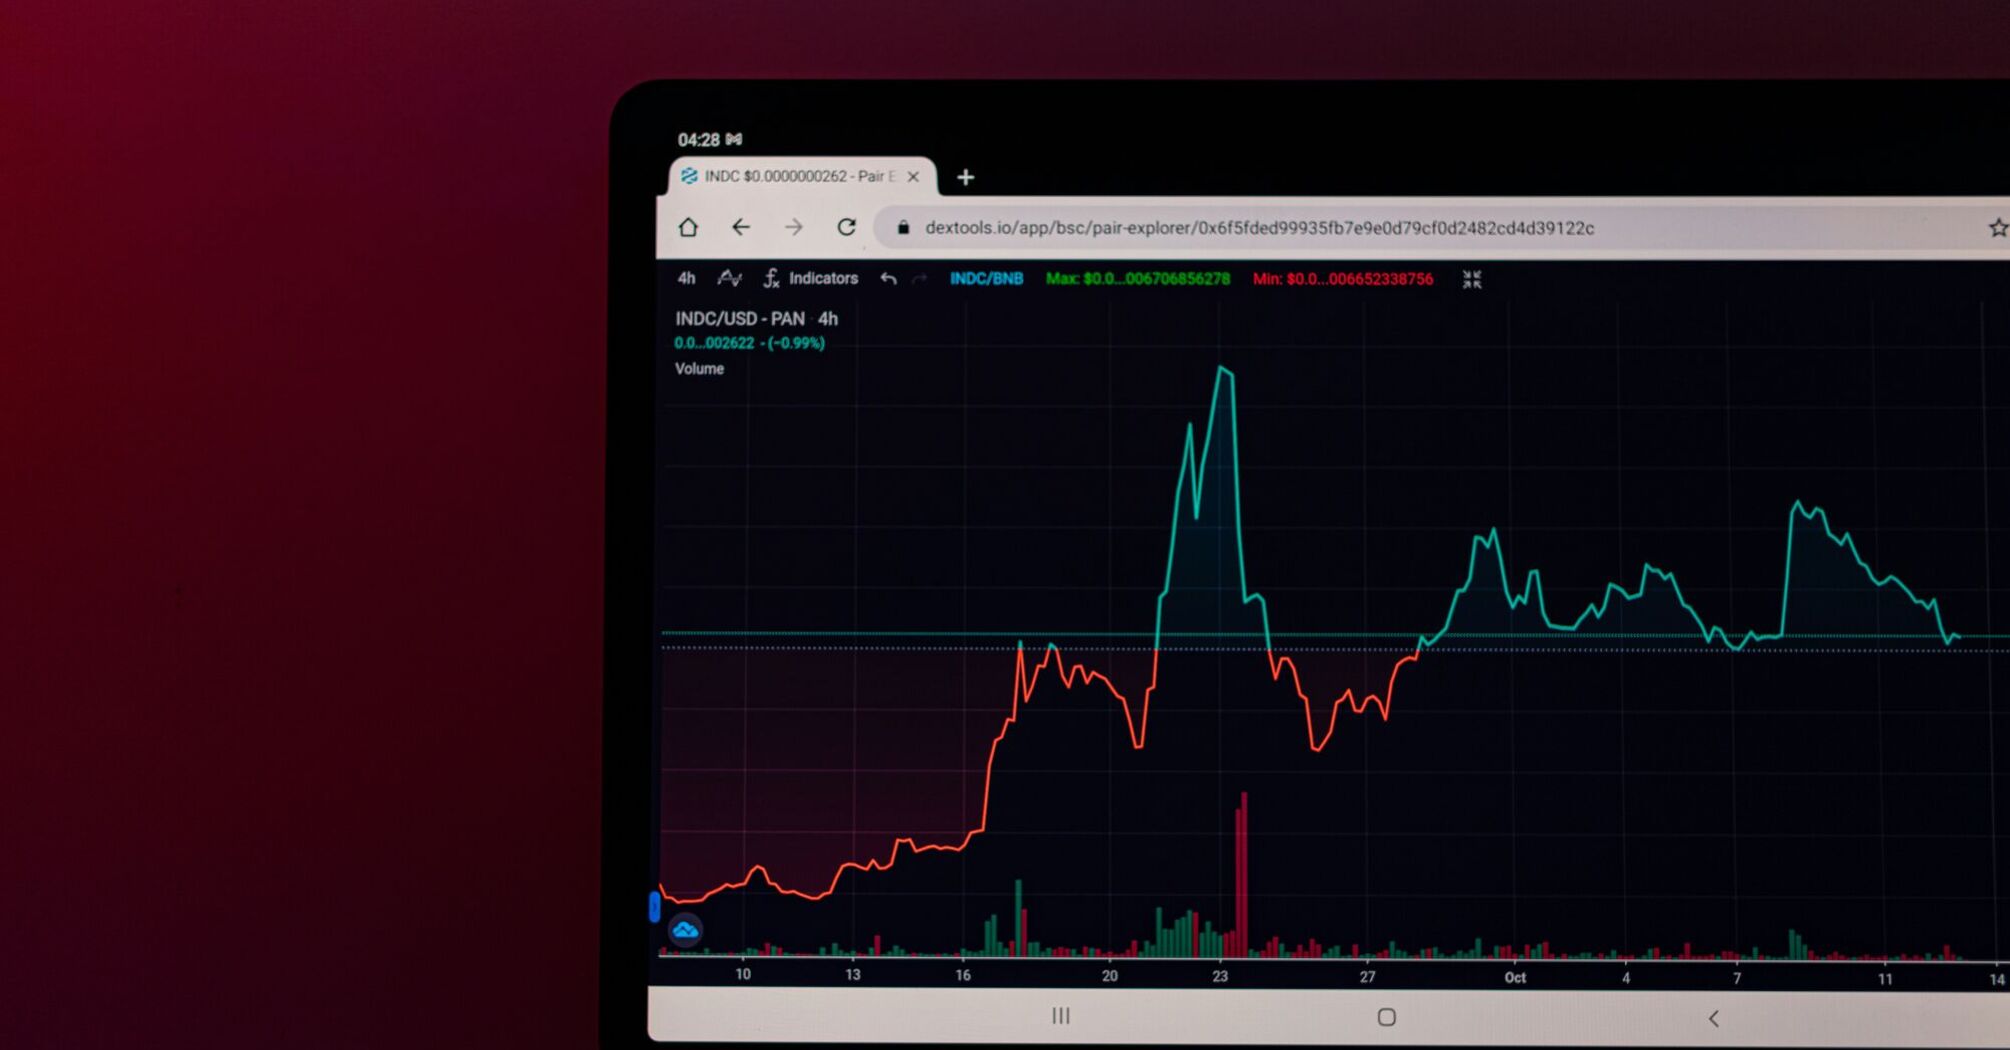Select the INDC $0.0000000262 browser tab

click(x=800, y=176)
